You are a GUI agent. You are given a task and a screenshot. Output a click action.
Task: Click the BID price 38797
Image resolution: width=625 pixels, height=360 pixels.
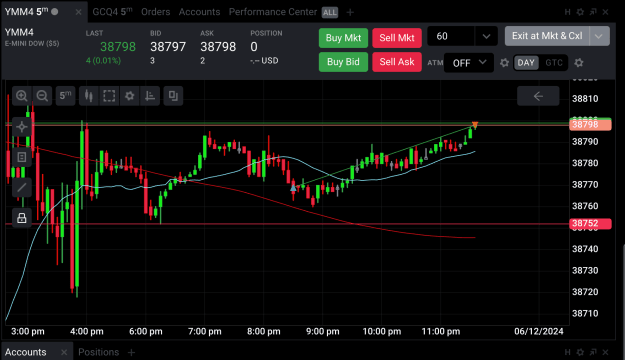point(168,47)
